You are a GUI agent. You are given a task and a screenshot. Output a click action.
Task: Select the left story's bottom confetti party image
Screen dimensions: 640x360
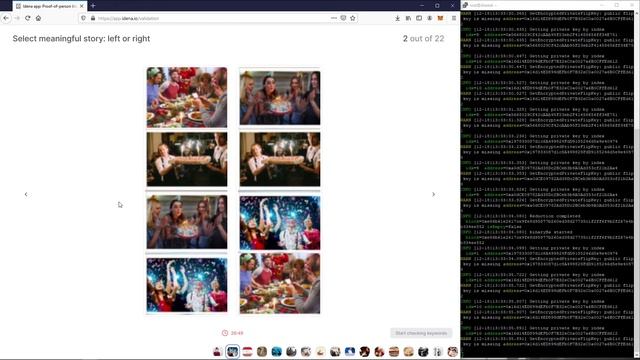187,285
